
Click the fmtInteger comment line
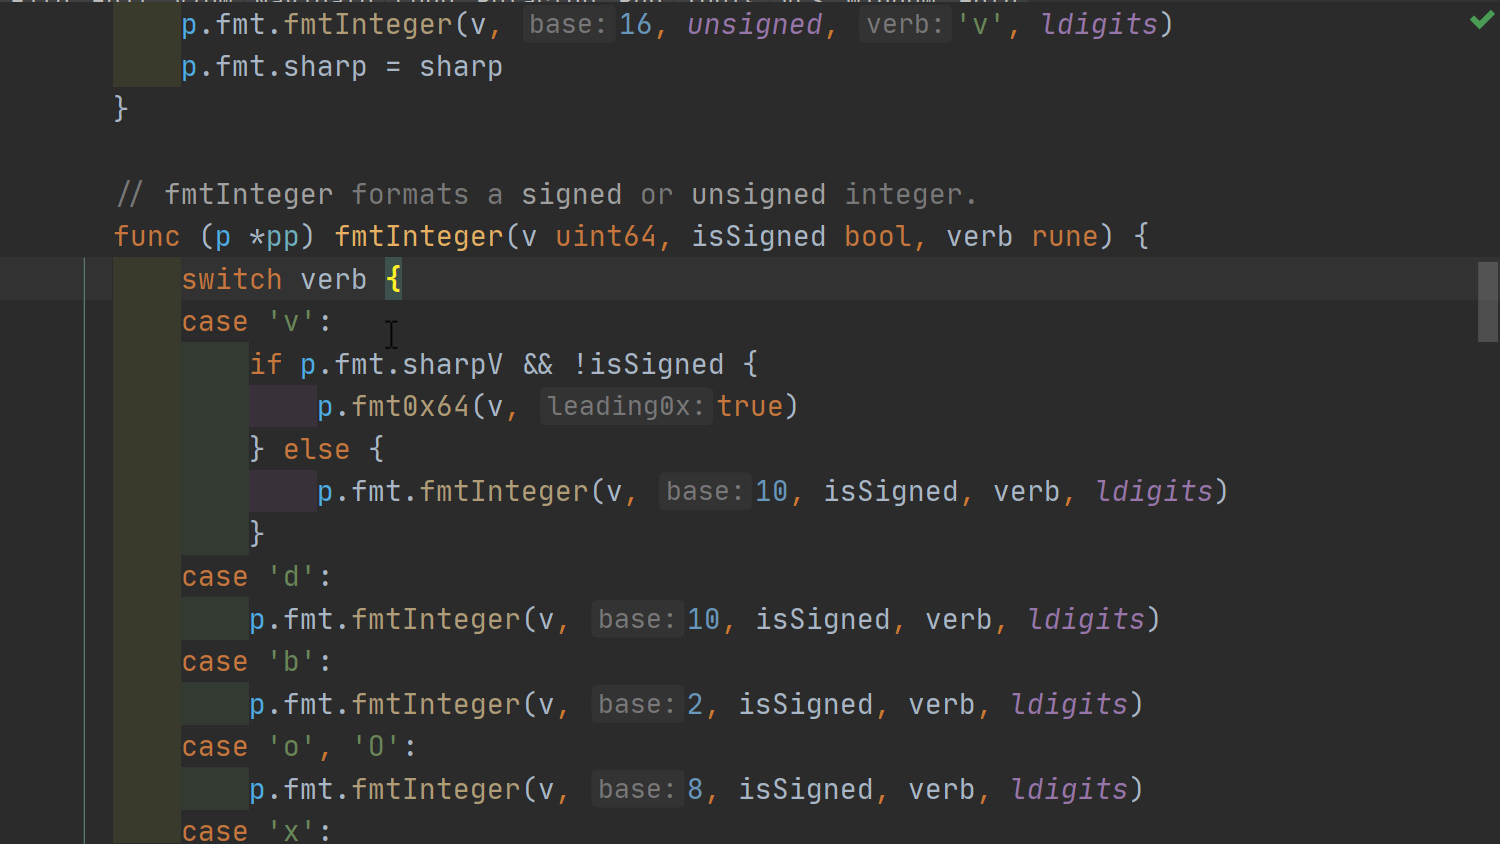[x=545, y=195]
